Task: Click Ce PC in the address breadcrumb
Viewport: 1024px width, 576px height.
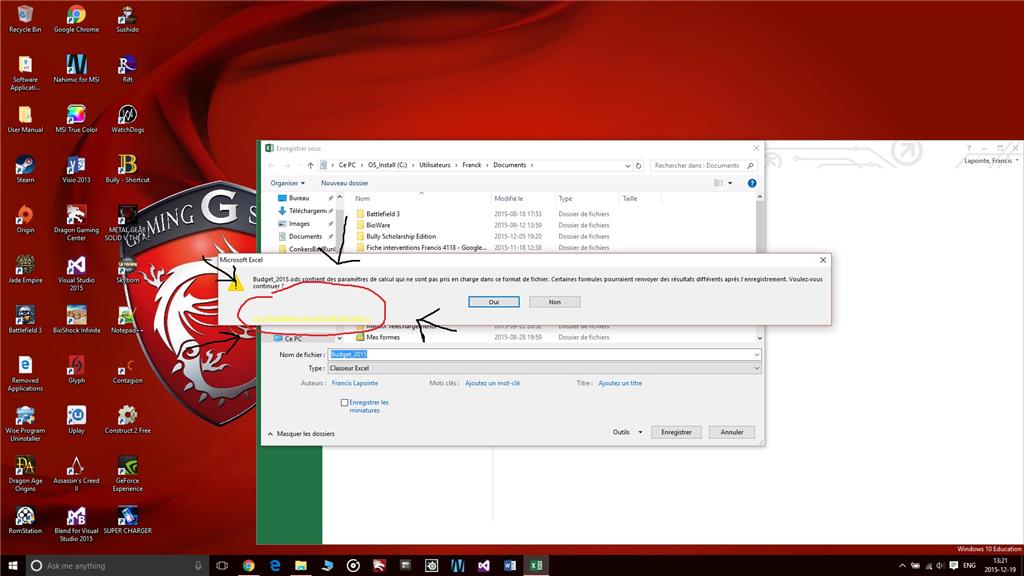Action: [x=347, y=165]
